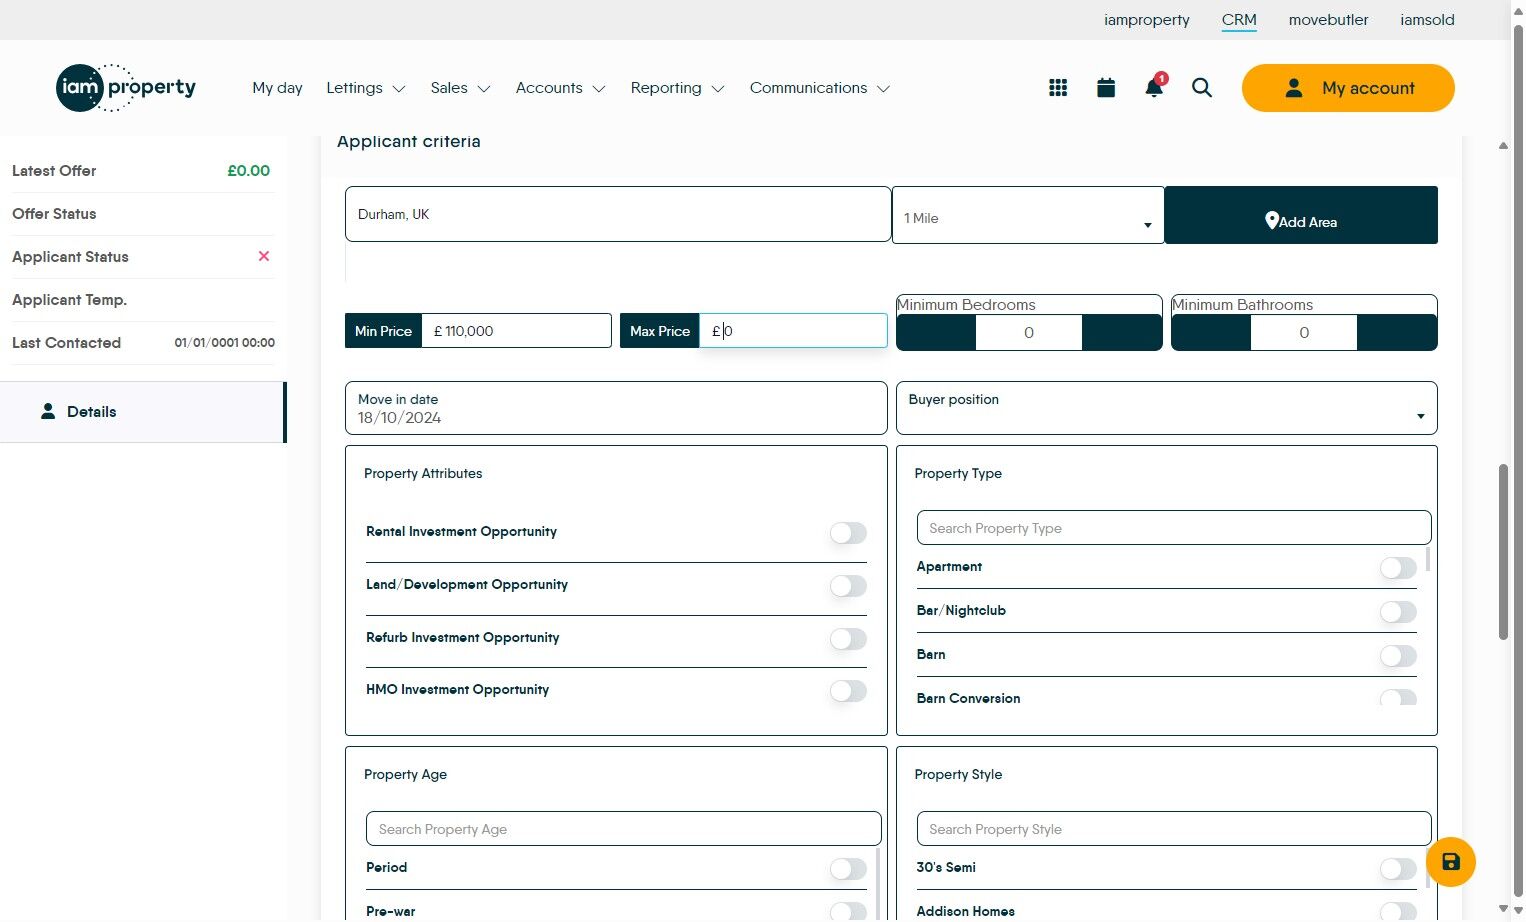This screenshot has height=922, width=1526.
Task: Open the My account button
Action: point(1348,88)
